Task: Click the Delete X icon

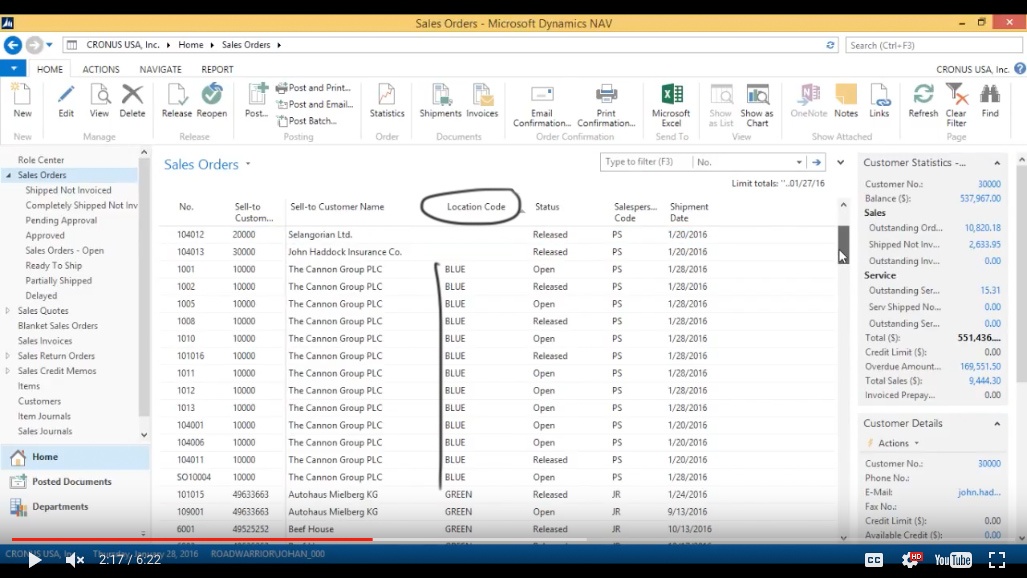Action: point(132,94)
